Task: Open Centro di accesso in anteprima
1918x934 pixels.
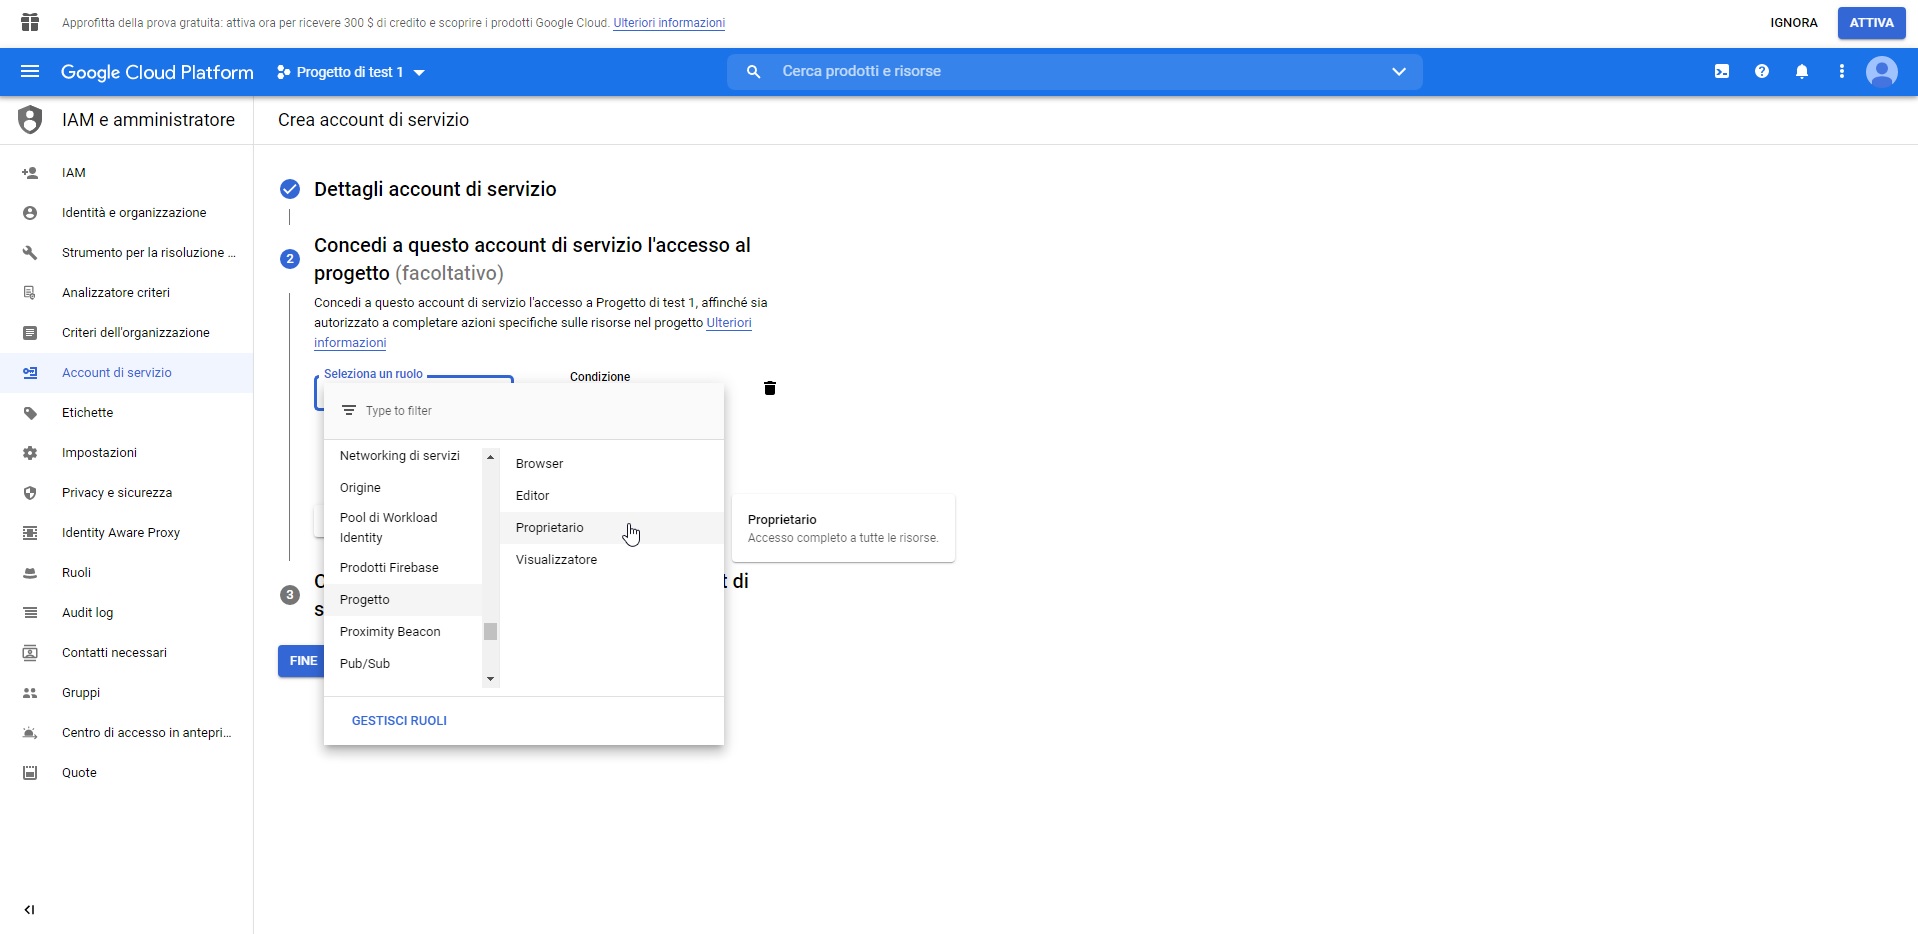Action: click(127, 733)
